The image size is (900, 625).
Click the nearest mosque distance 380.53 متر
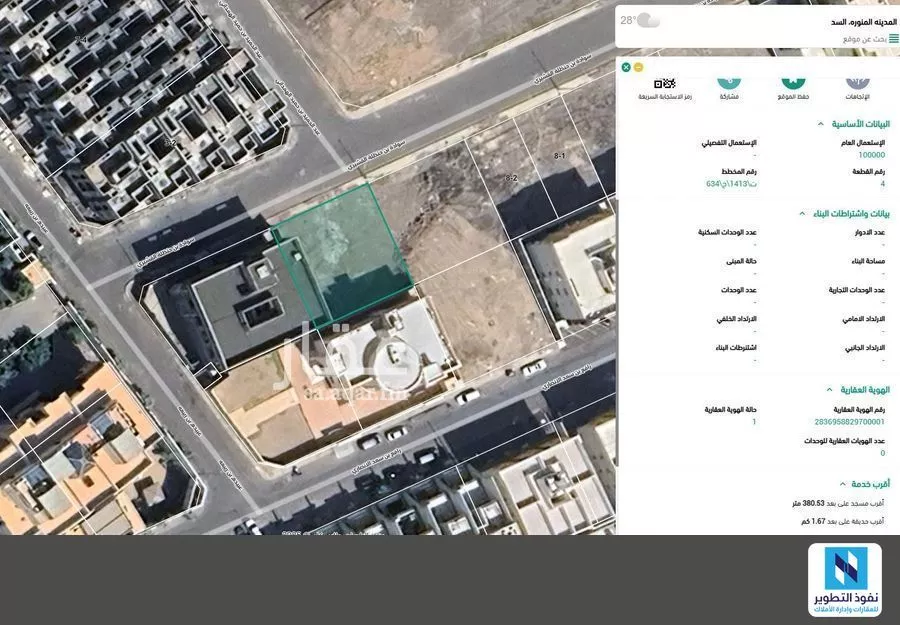[838, 504]
